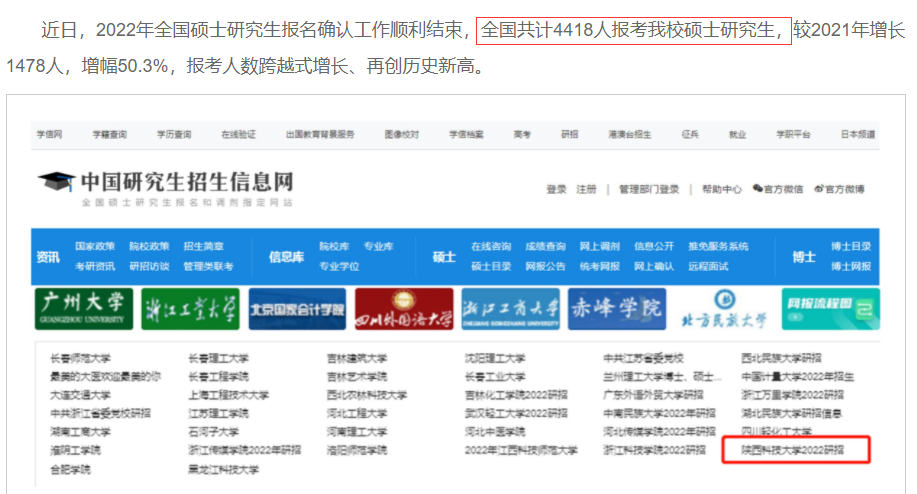The height and width of the screenshot is (494, 917).
Task: Open the 长春师范大学 link
Action: [80, 358]
